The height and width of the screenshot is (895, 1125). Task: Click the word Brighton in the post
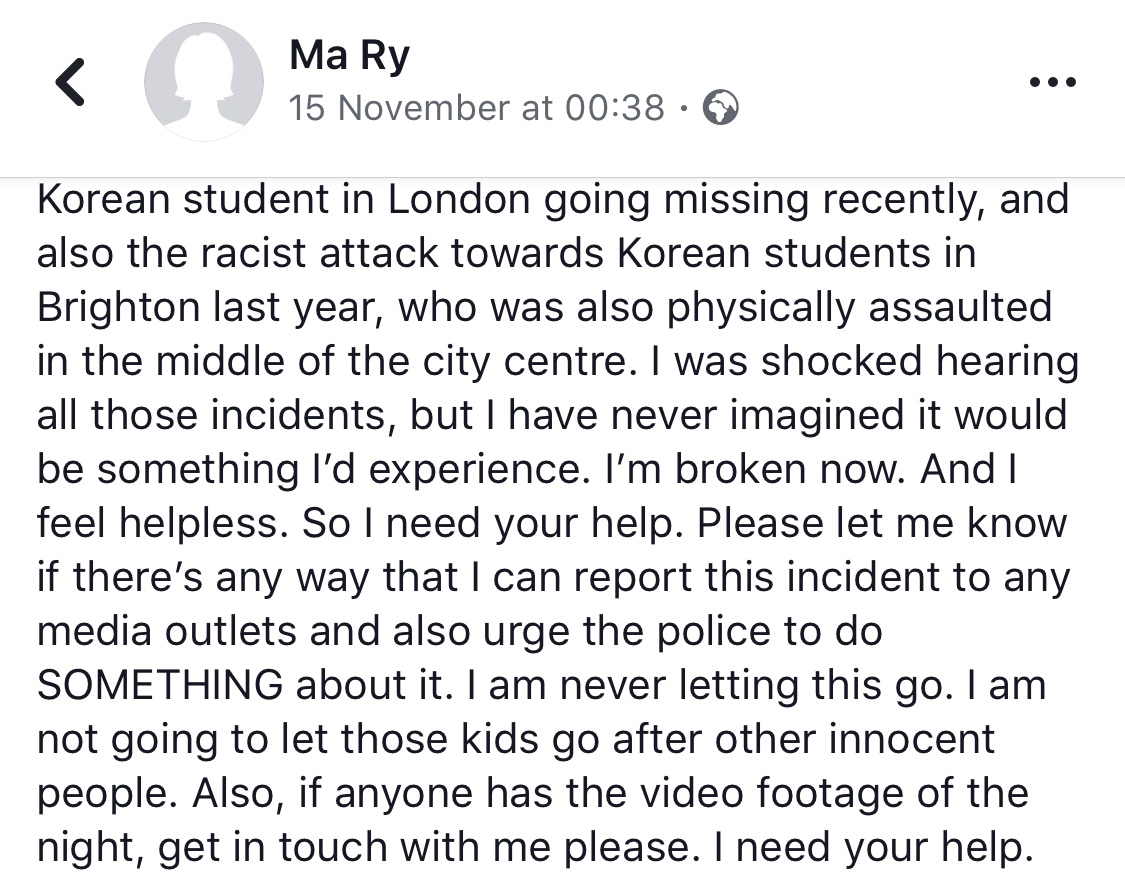[118, 309]
